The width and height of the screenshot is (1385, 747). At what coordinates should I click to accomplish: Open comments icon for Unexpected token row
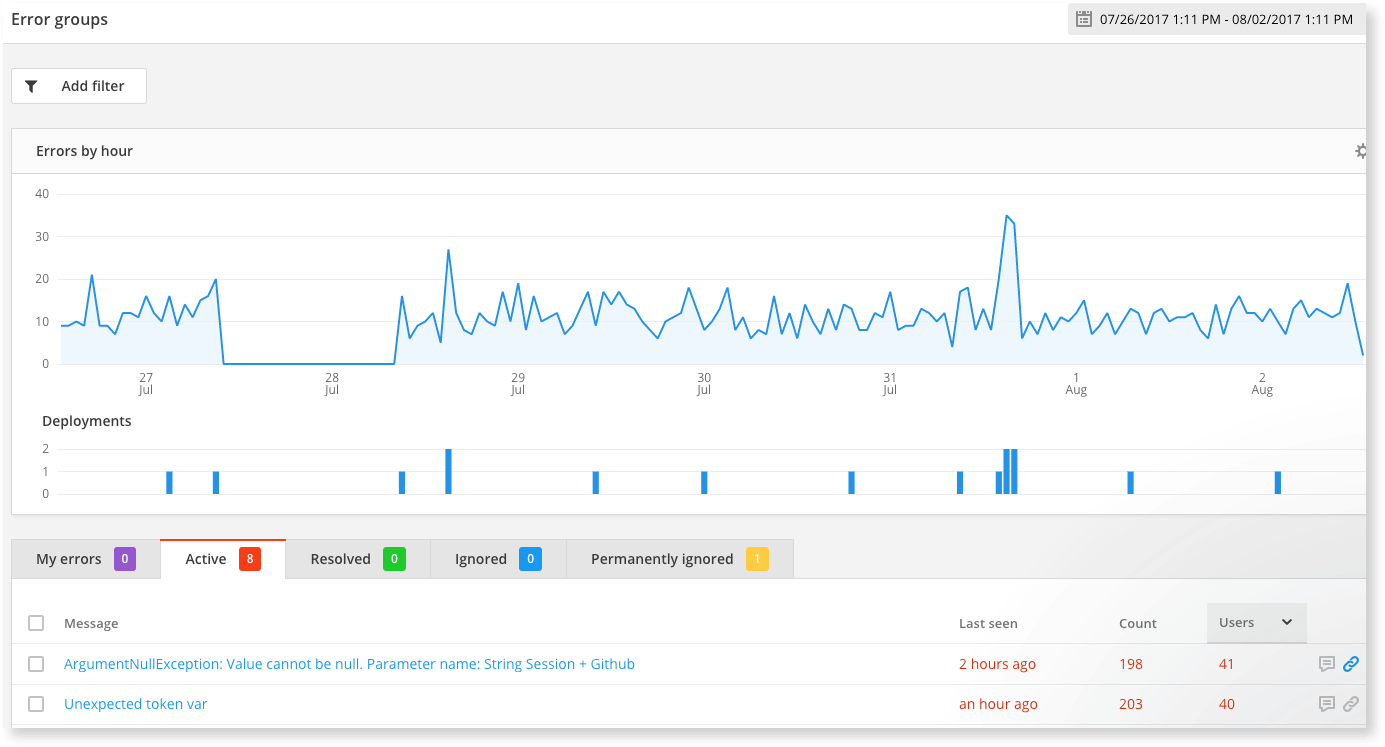click(x=1327, y=704)
